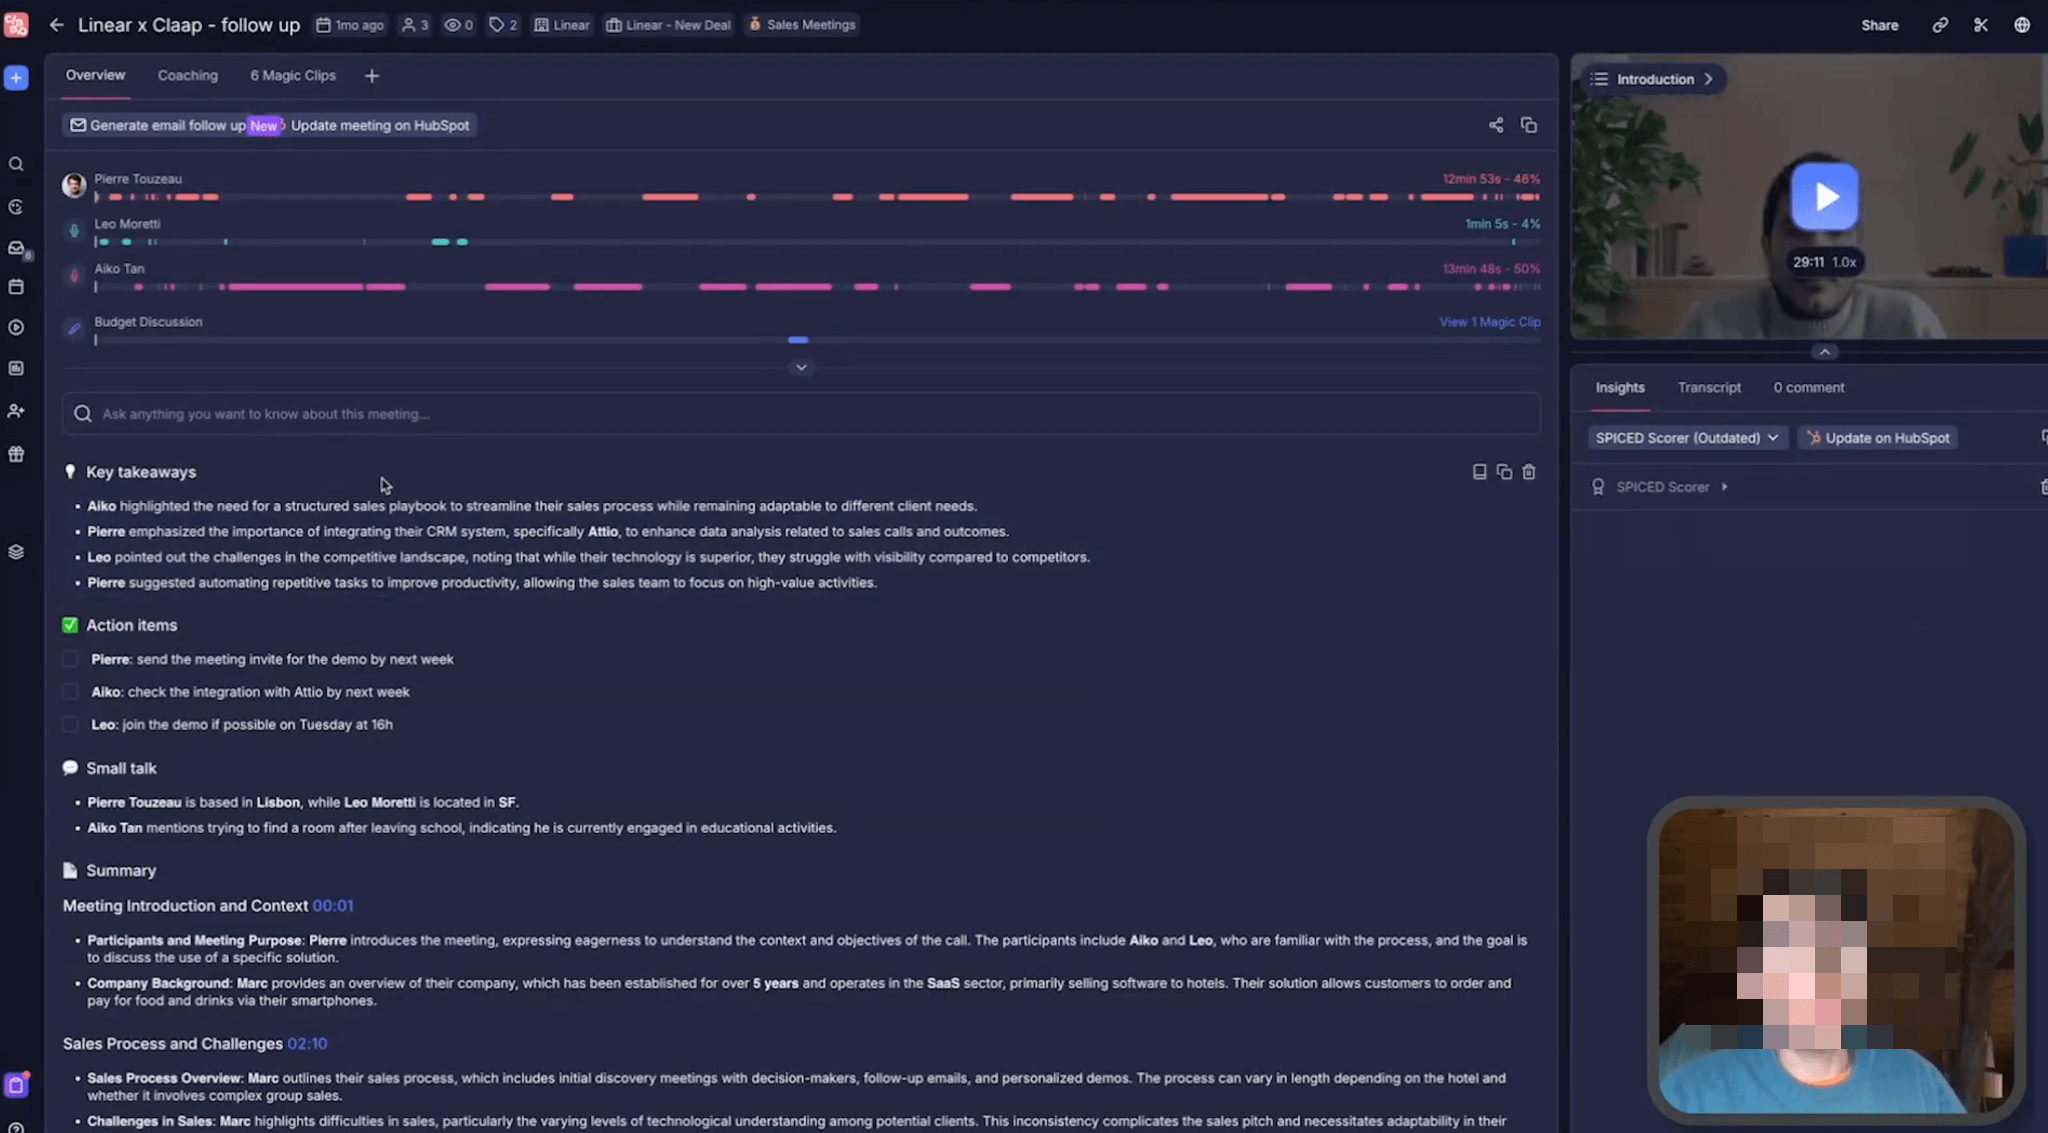
Task: Change 1.0x playback speed
Action: pos(1844,262)
